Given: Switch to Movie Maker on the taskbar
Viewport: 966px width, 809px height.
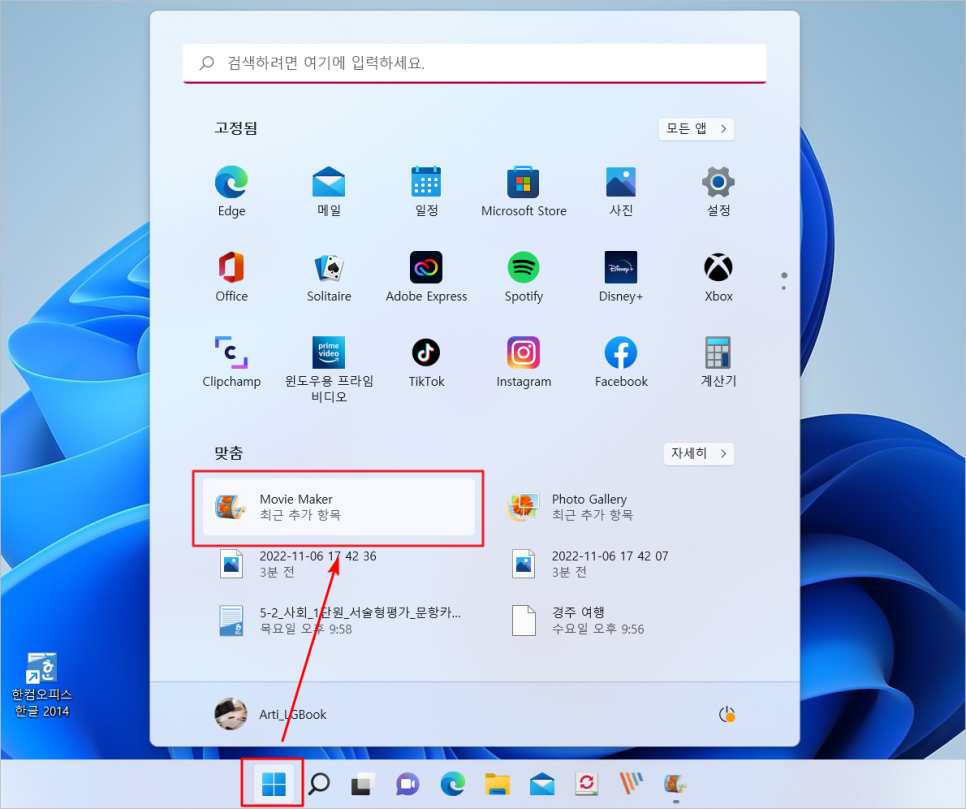Looking at the screenshot, I should point(675,784).
